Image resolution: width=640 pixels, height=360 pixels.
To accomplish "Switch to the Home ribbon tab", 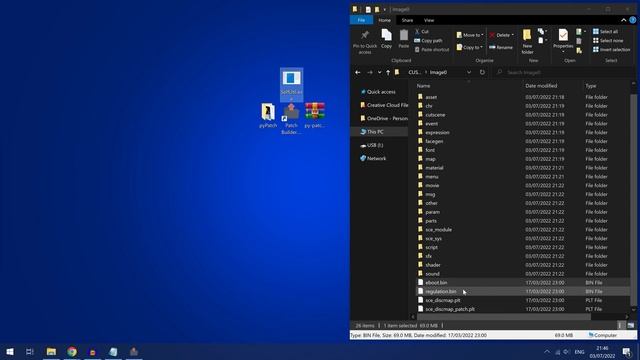I will (x=384, y=20).
